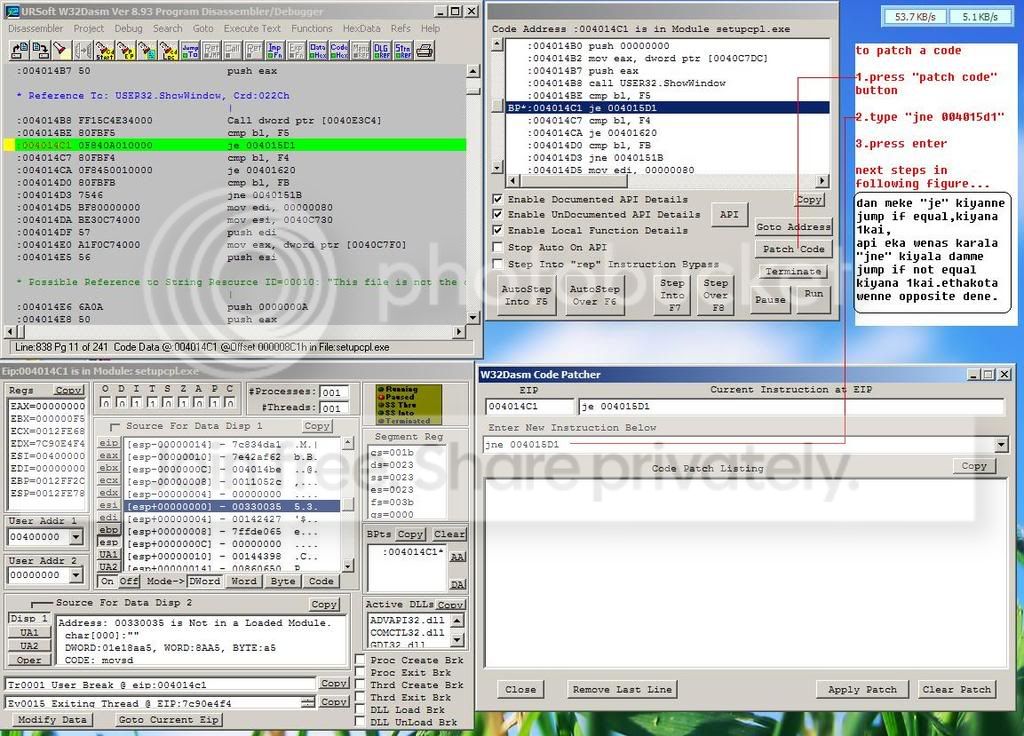Select the esp register source button
This screenshot has width=1024, height=736.
pos(108,542)
